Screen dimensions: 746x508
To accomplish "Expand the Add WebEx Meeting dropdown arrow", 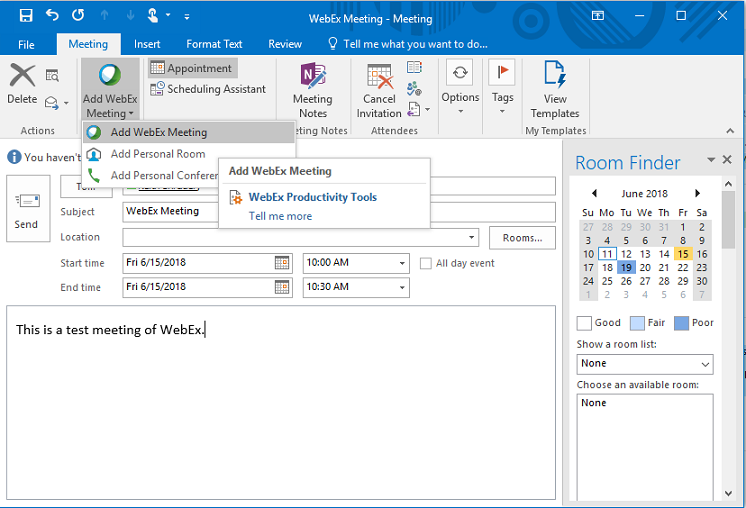I will point(131,114).
